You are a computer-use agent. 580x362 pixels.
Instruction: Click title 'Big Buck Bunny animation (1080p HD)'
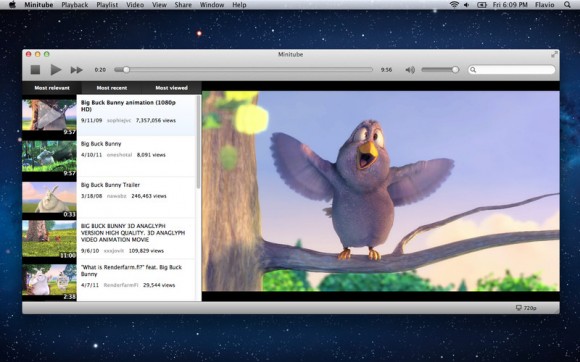pyautogui.click(x=128, y=106)
